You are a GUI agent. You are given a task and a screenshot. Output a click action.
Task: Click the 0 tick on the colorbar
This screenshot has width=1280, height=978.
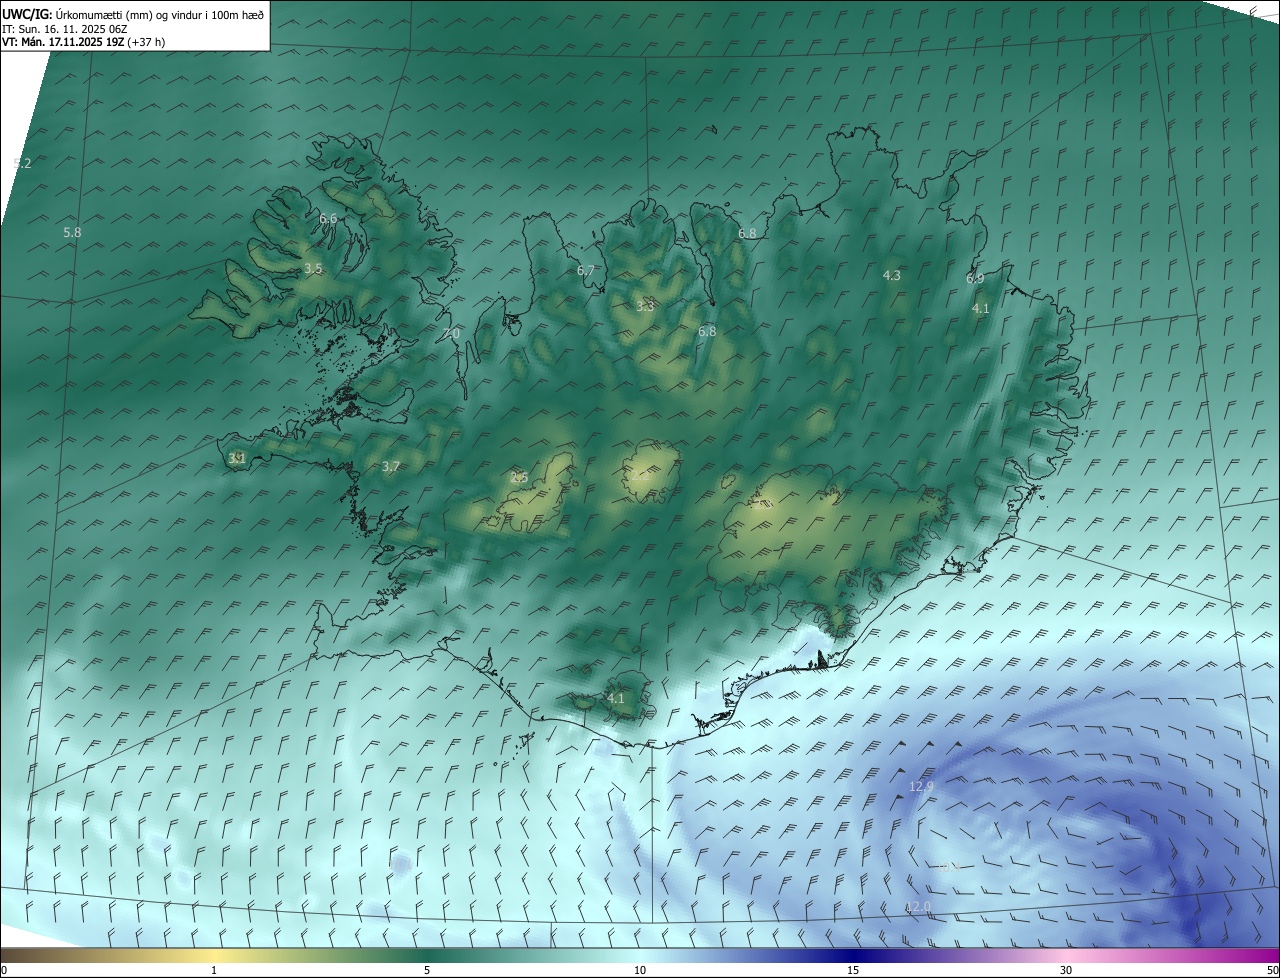4,970
